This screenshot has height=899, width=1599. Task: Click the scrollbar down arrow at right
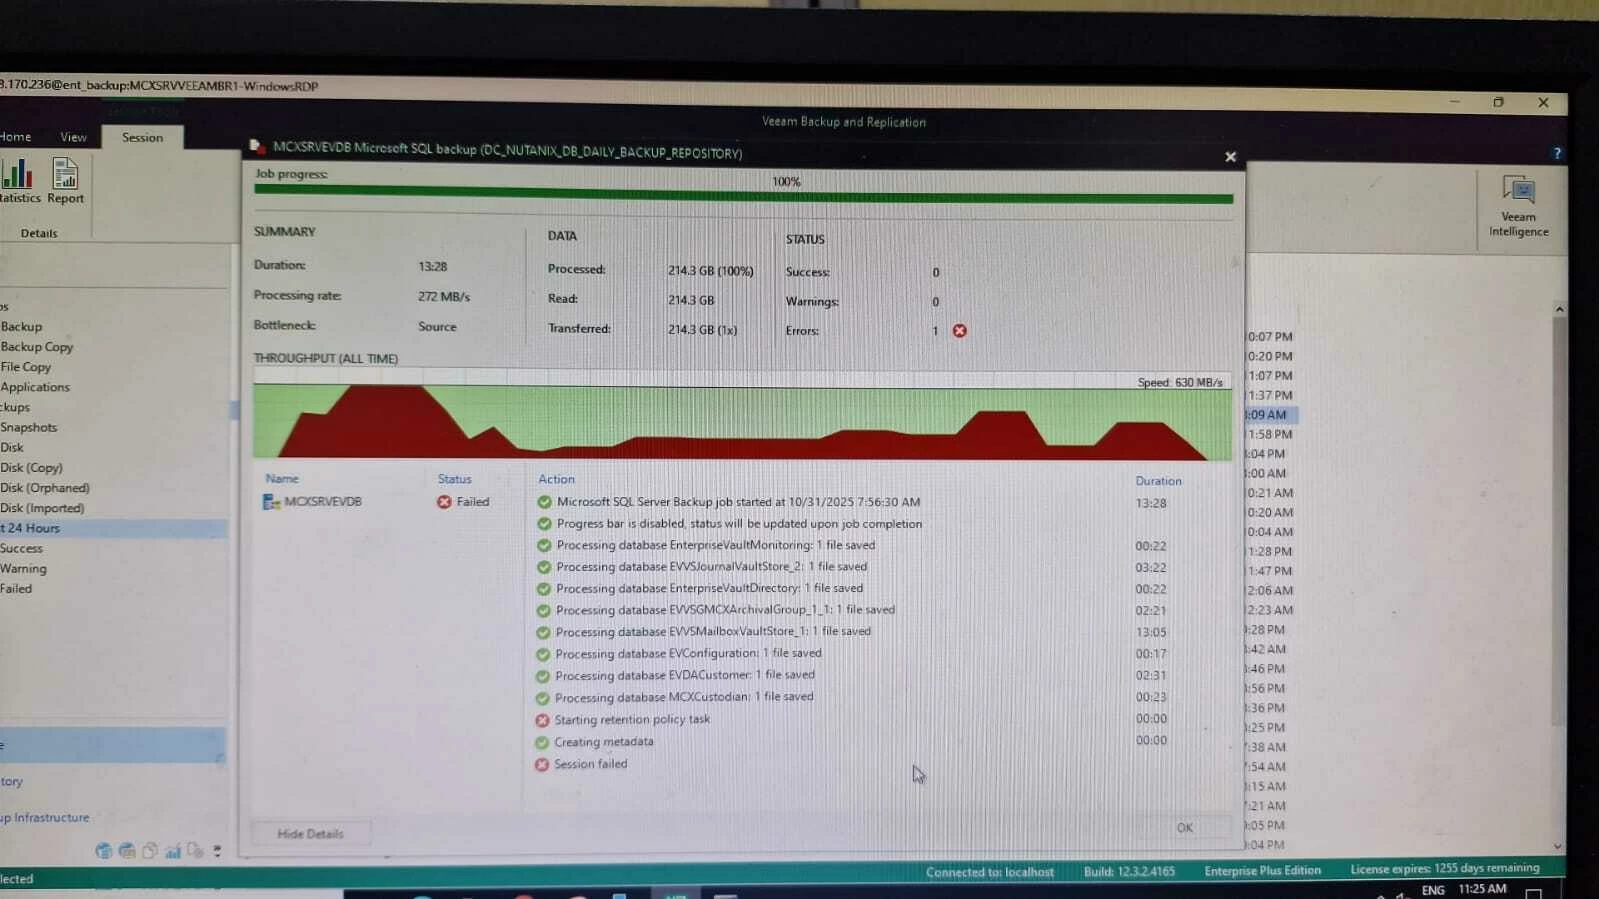(1558, 846)
